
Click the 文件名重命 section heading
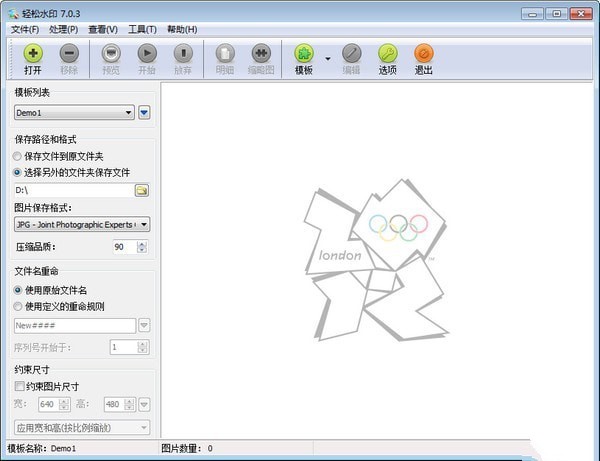(36, 271)
